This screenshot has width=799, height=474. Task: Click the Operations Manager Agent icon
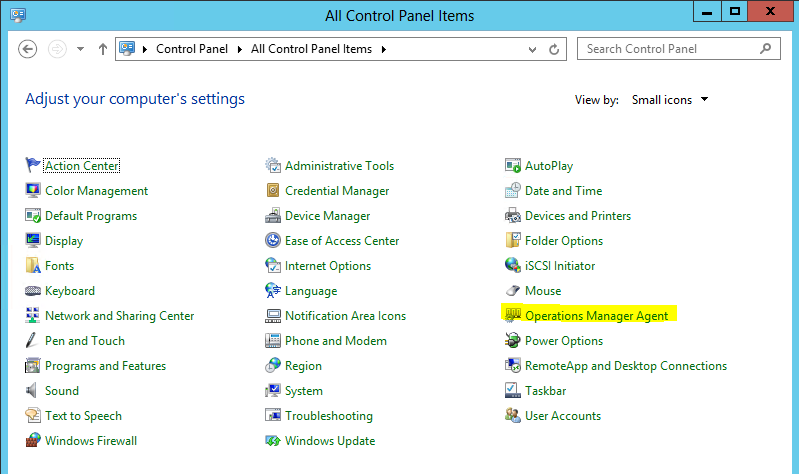click(513, 316)
